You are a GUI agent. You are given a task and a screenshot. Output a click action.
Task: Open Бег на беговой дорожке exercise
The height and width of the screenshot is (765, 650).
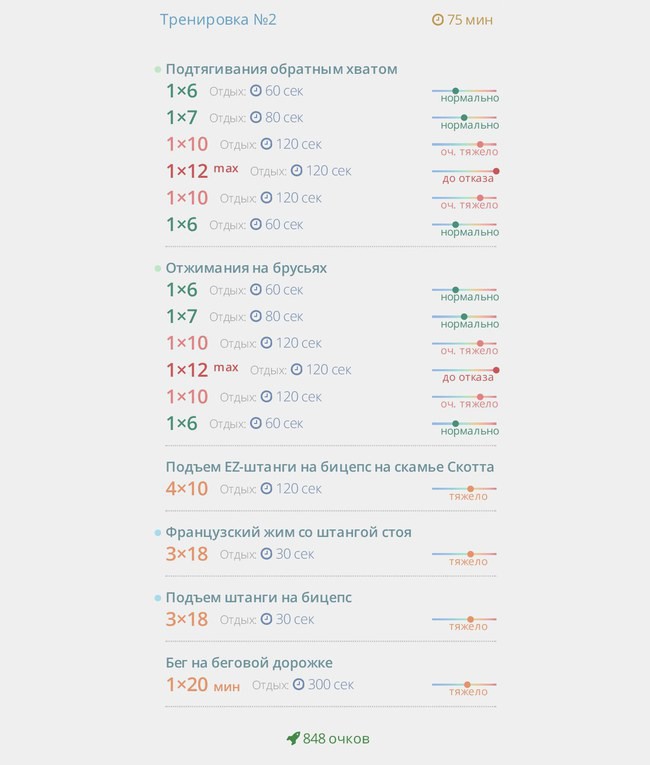[249, 663]
